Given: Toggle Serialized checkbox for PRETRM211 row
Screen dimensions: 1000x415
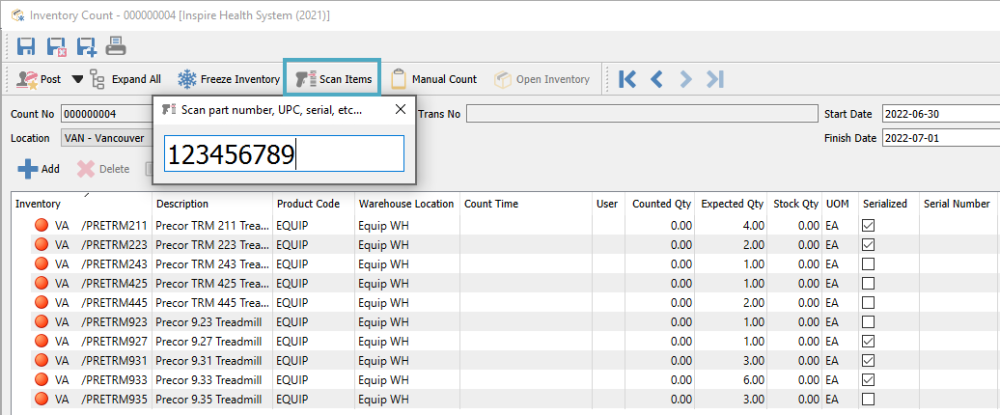Looking at the screenshot, I should pos(869,226).
